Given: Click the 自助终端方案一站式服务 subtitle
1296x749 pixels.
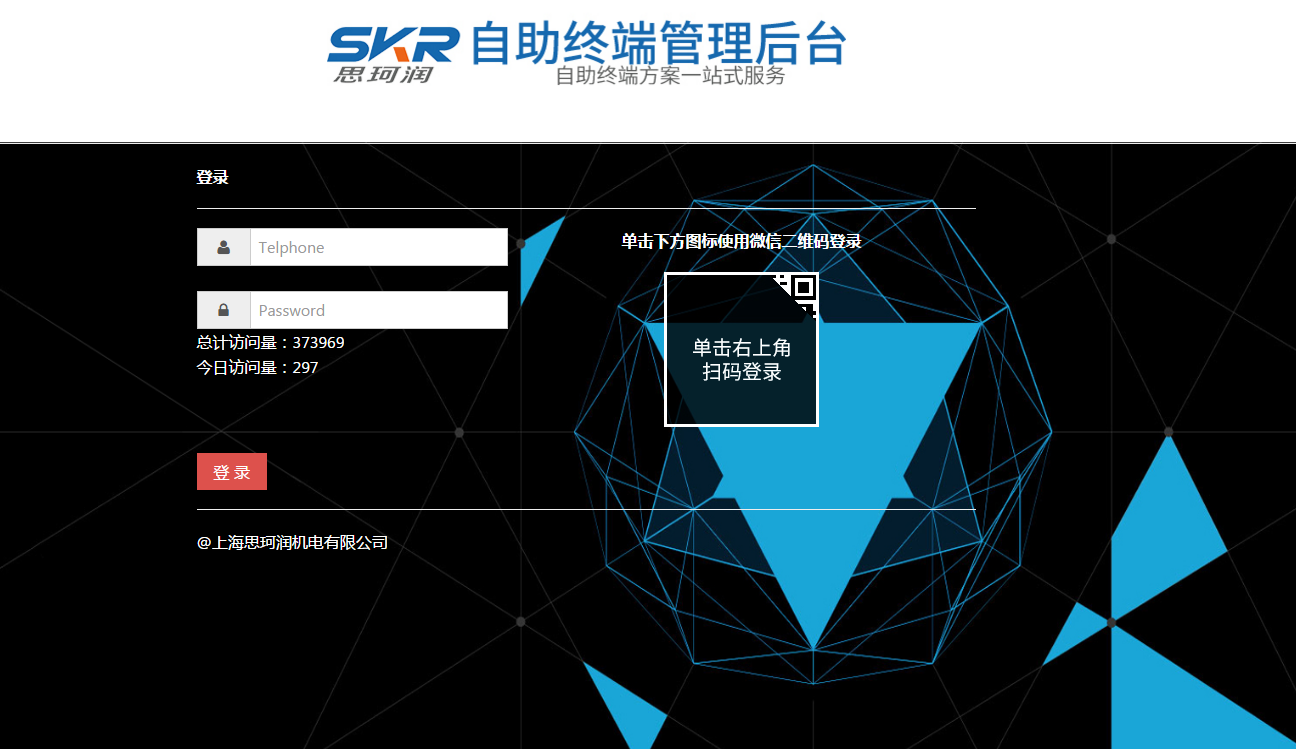Looking at the screenshot, I should click(x=670, y=76).
